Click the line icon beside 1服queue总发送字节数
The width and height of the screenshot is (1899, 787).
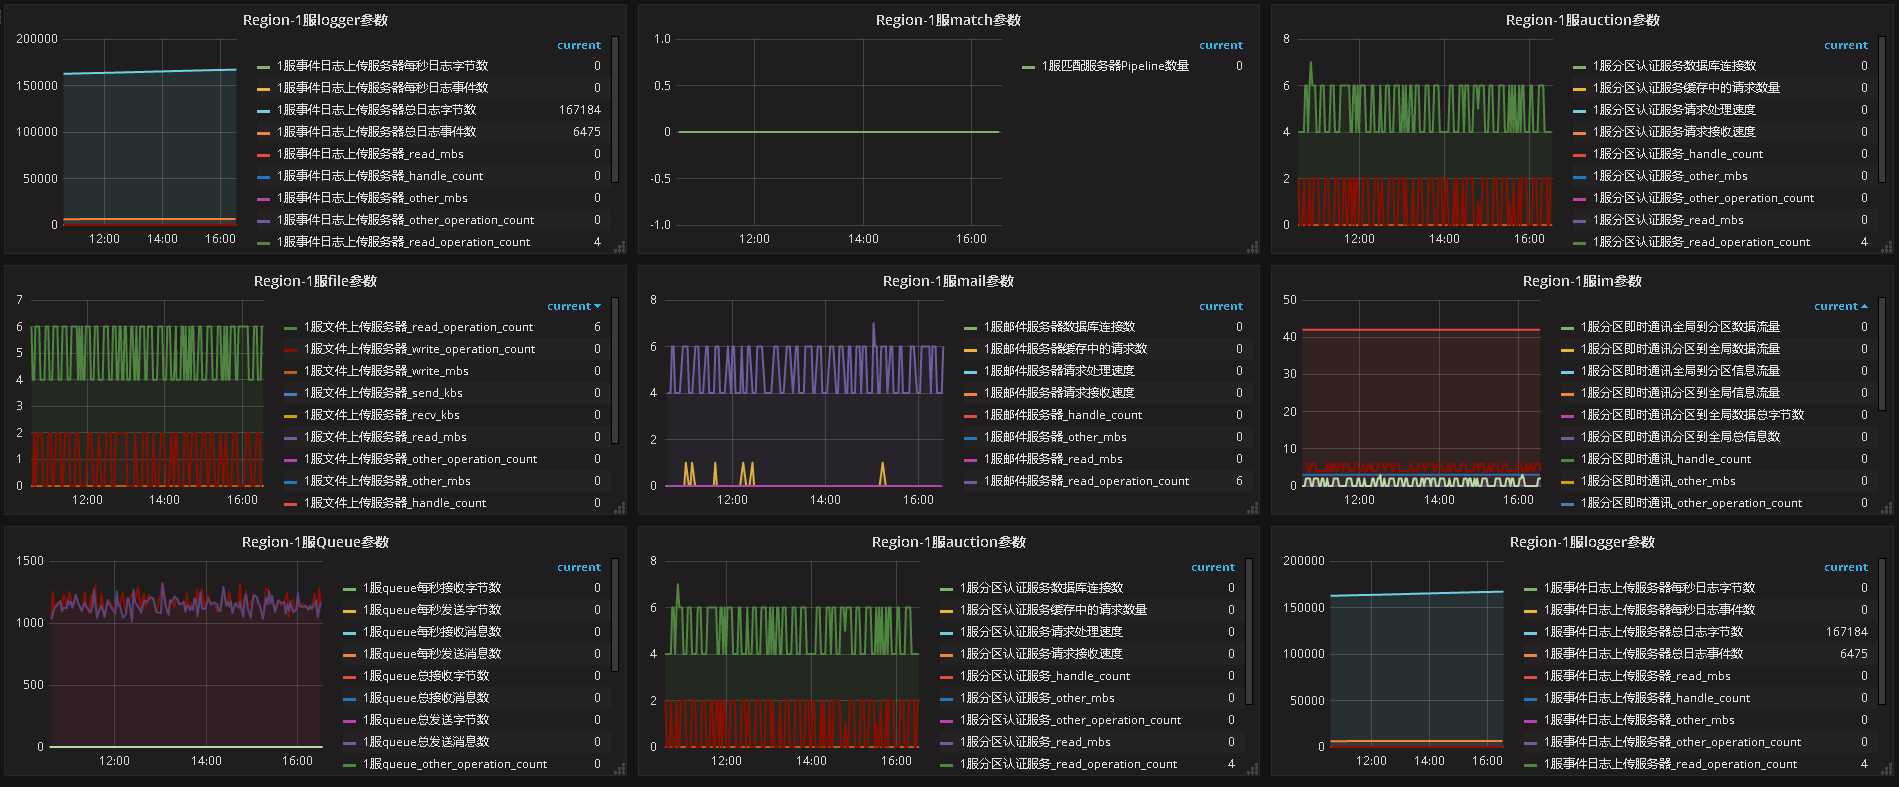(x=349, y=721)
